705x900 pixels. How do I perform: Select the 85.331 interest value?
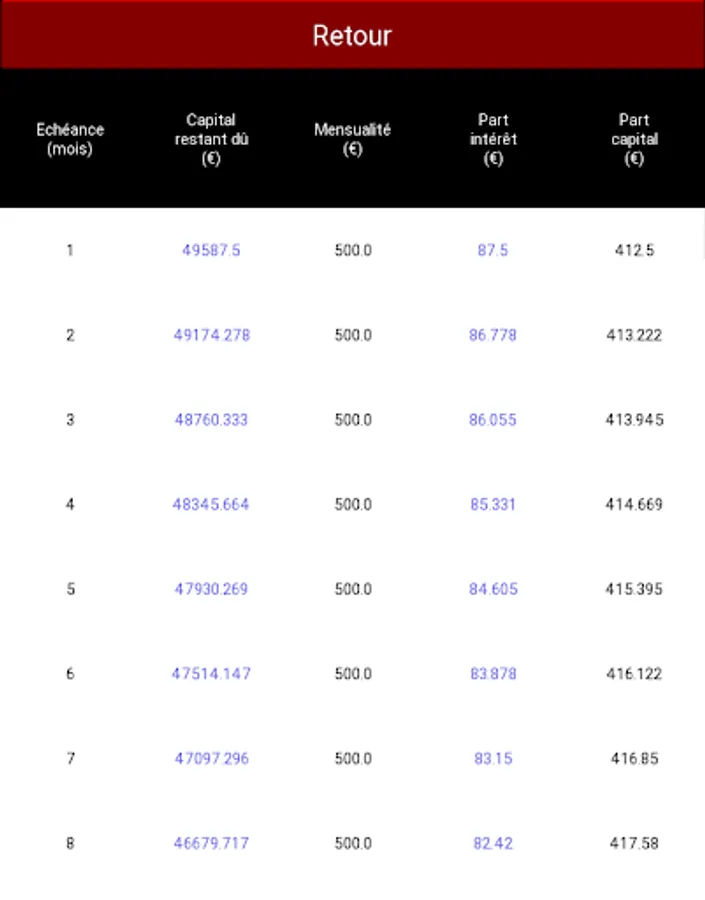tap(493, 505)
